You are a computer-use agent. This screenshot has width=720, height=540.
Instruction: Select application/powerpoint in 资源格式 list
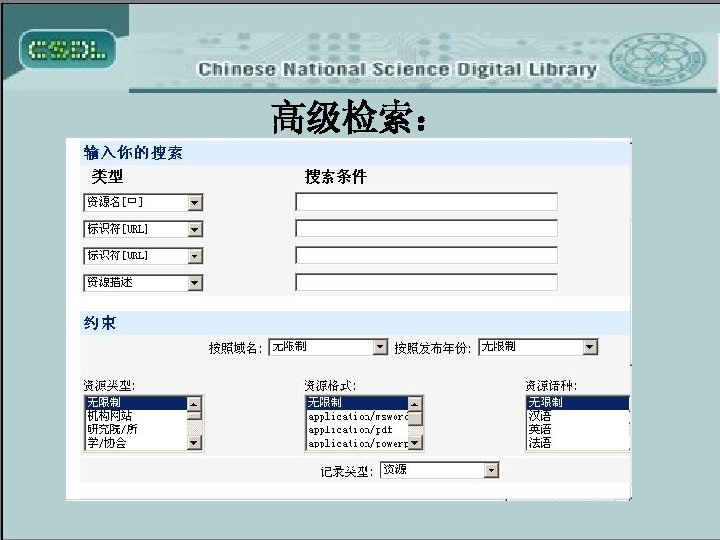(357, 443)
